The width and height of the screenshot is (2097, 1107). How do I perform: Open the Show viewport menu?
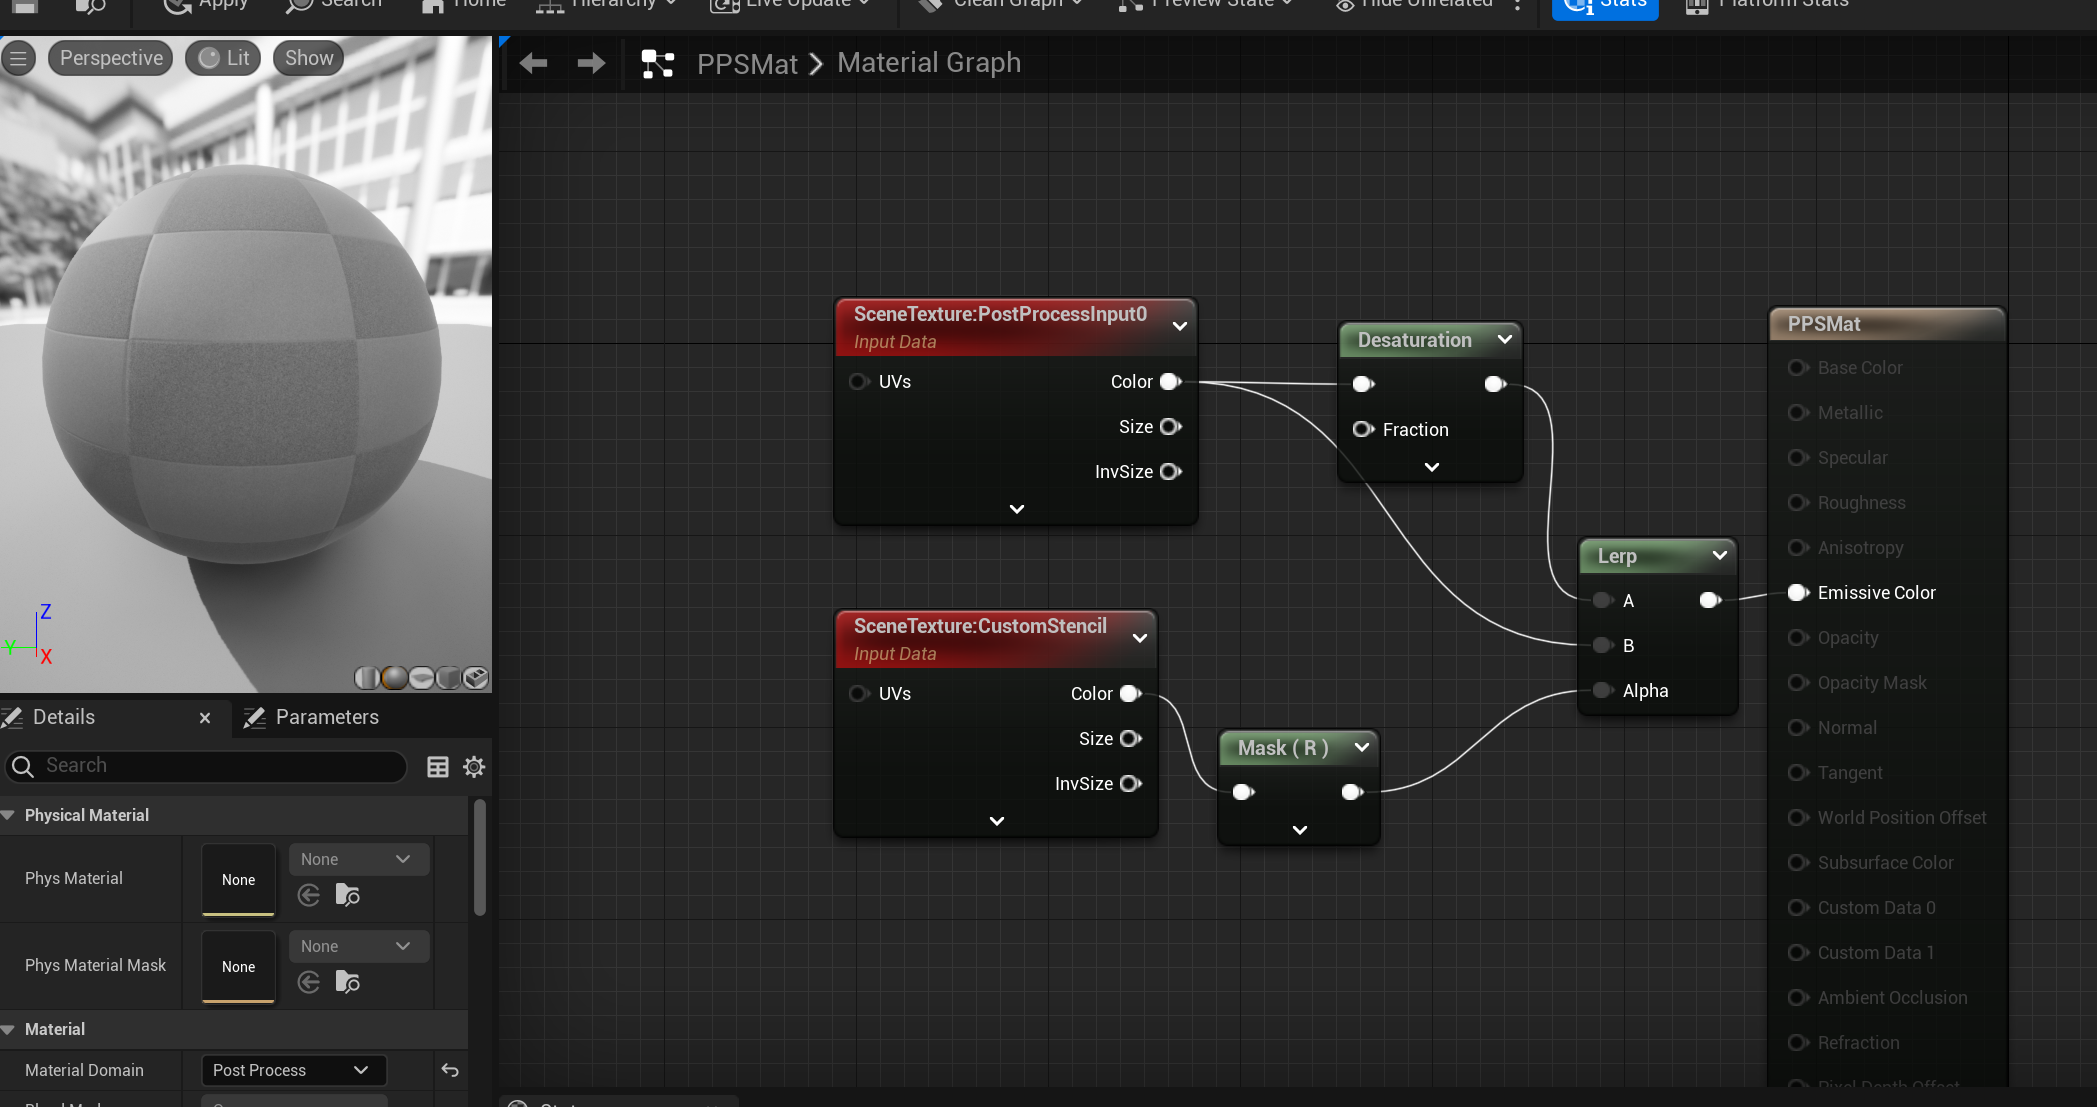click(x=309, y=59)
